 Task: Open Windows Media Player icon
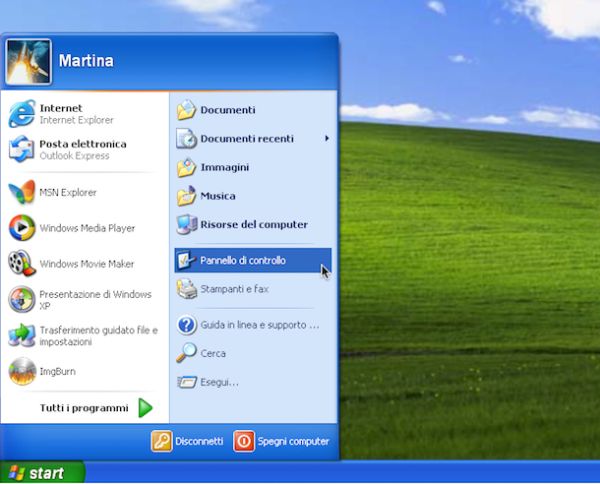point(22,228)
